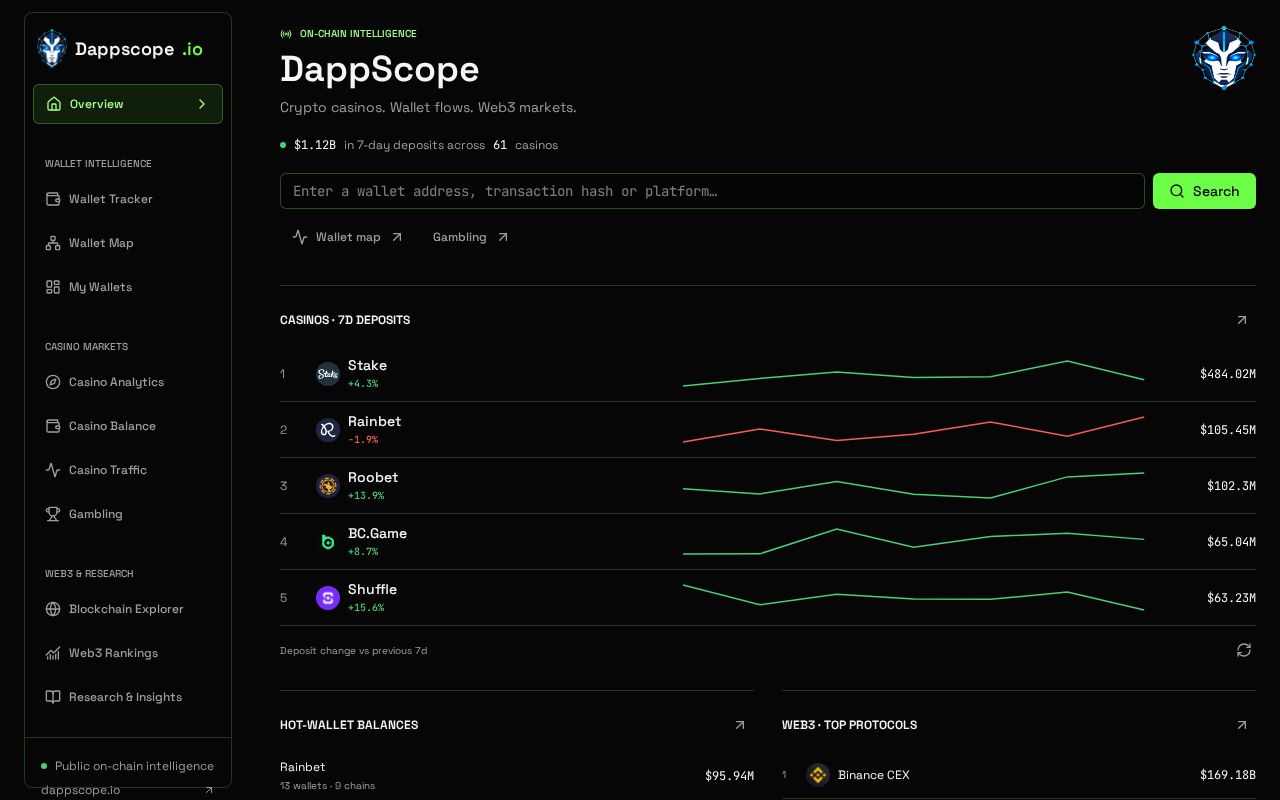Screen dimensions: 1280x800
Task: Open Casino Traffic in sidebar
Action: [128, 470]
